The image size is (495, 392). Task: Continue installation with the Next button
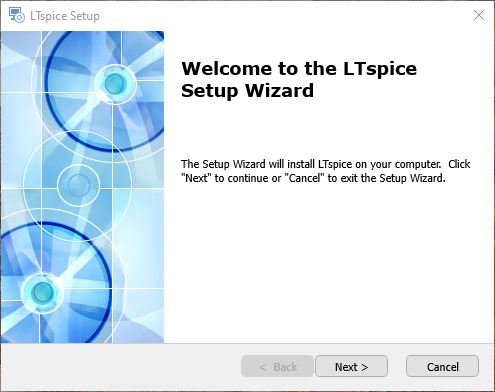(351, 366)
